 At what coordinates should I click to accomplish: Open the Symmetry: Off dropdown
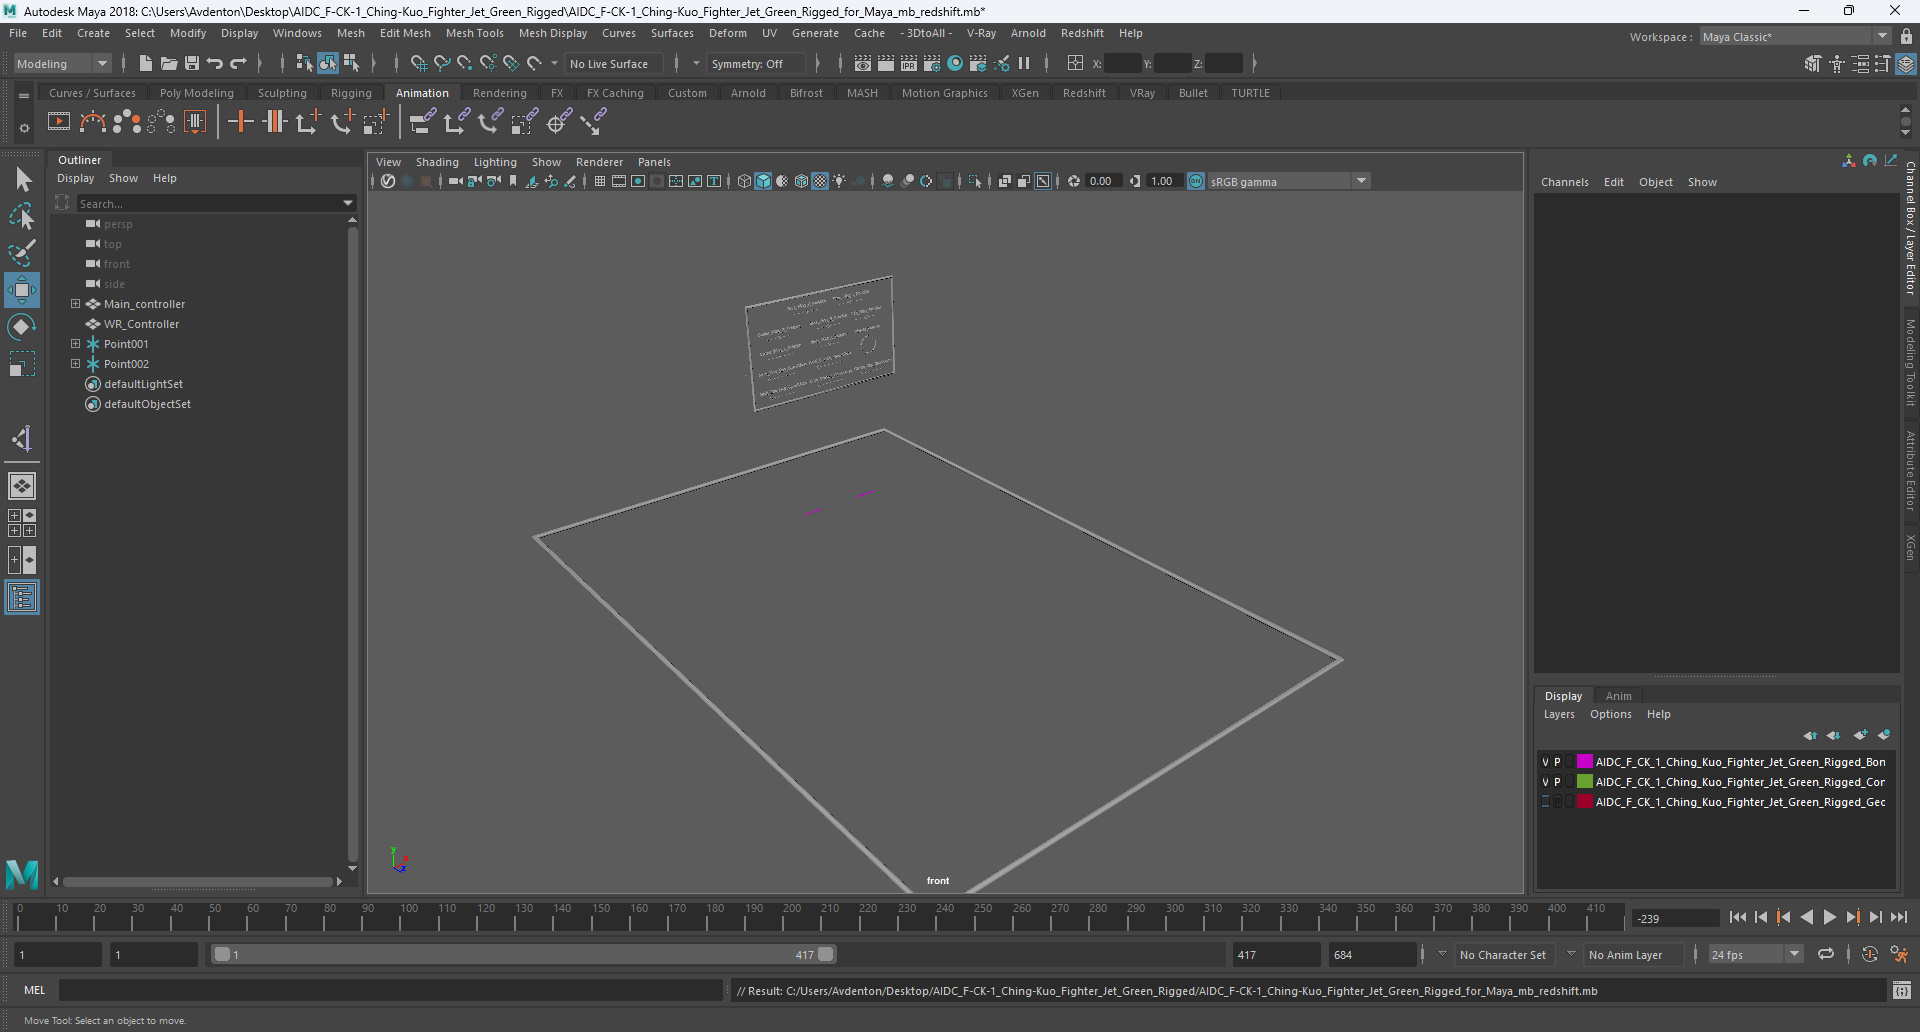pos(755,63)
